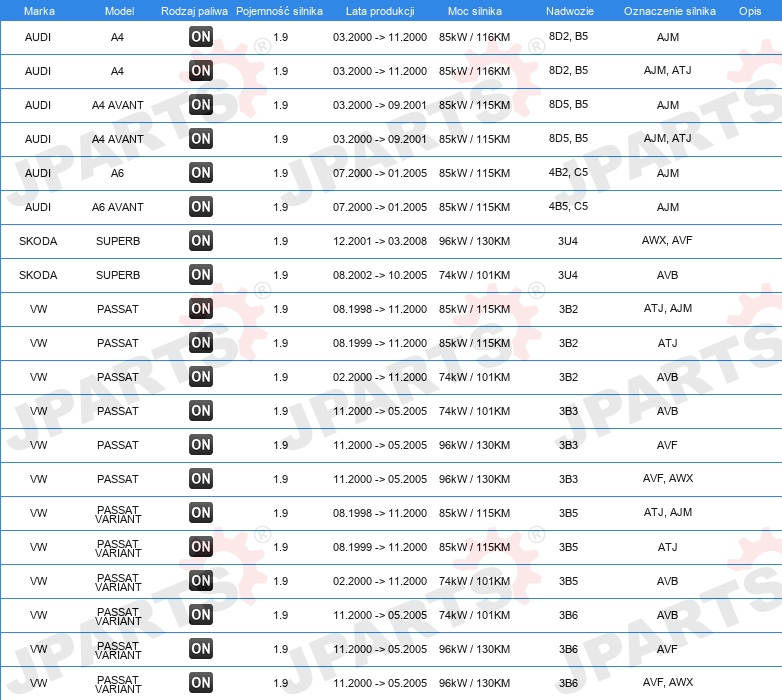Click '03.2000 -> 09.2001' in the A4 AVANT AJM, ATJ row
Screen dimensions: 782x700
pos(380,139)
